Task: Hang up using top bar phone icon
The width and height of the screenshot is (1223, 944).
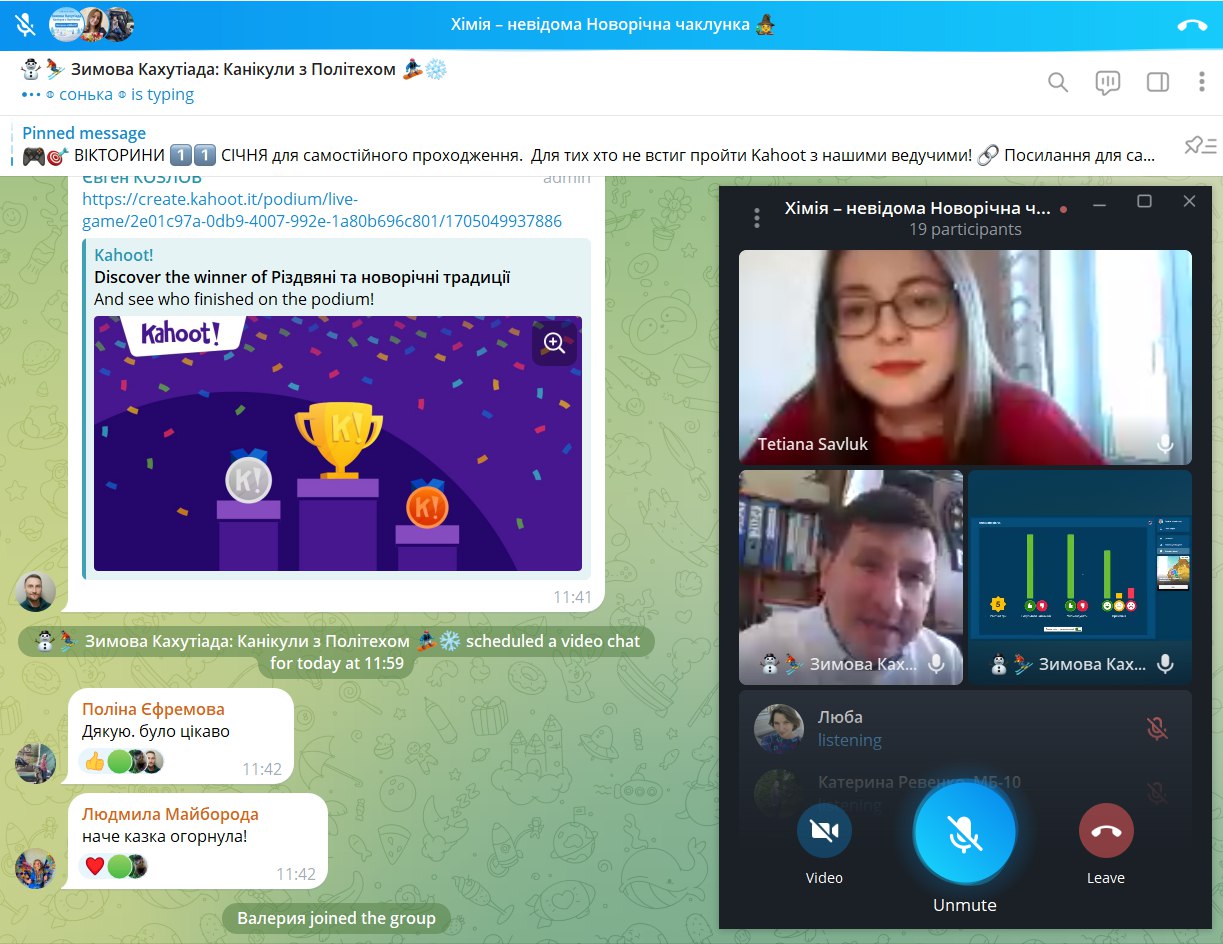Action: pyautogui.click(x=1192, y=25)
